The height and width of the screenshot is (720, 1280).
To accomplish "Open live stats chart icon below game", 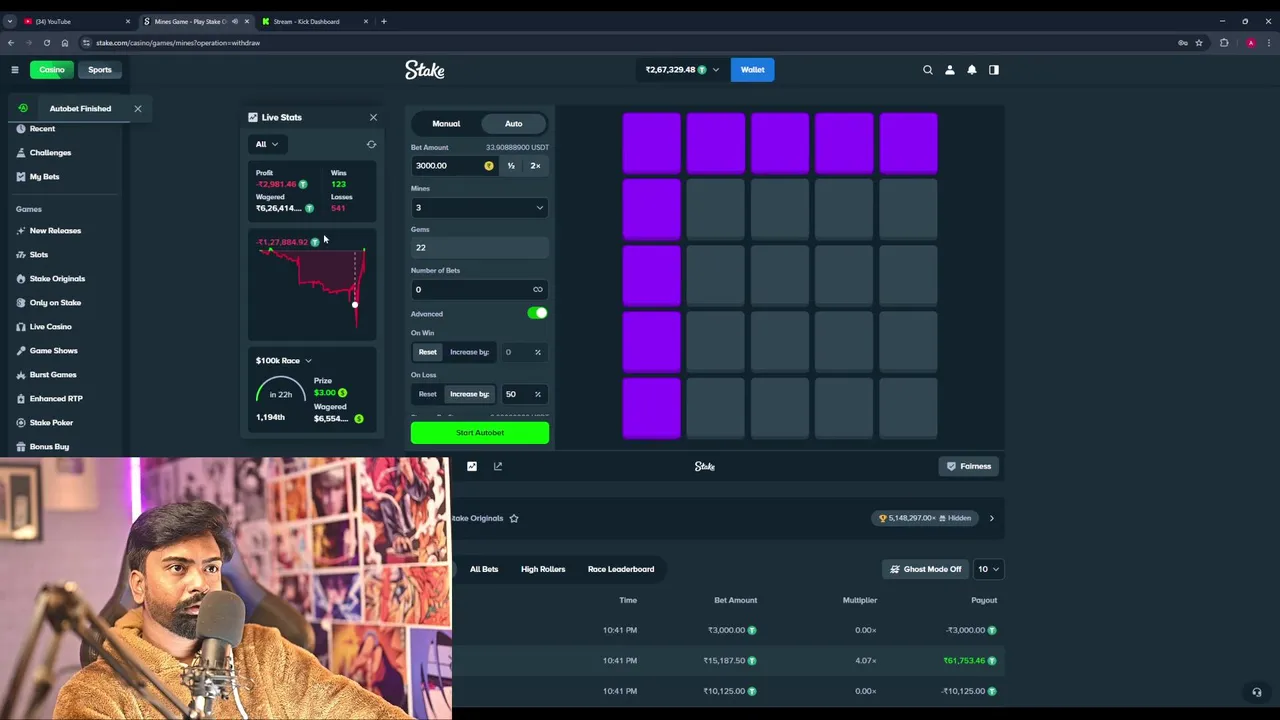I will (472, 466).
